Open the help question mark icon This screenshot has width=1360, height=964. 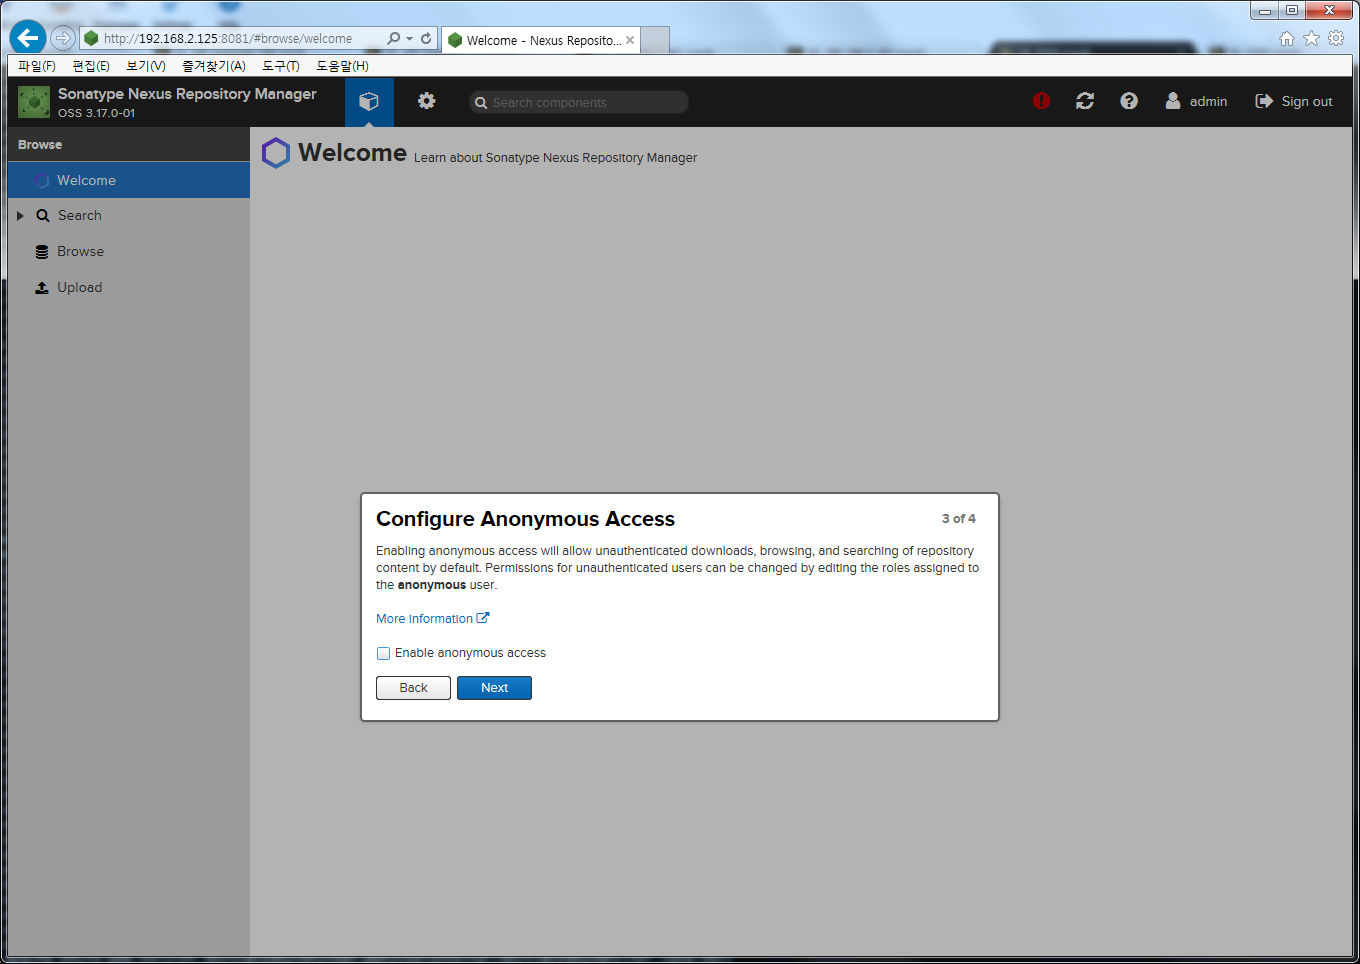click(x=1129, y=101)
